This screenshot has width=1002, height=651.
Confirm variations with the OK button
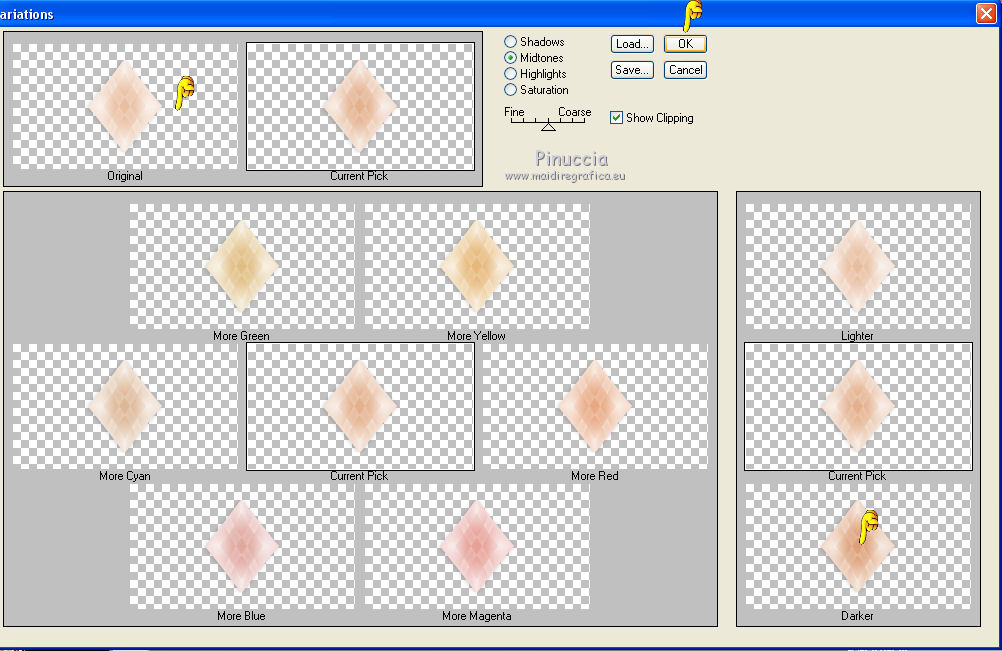click(x=685, y=43)
